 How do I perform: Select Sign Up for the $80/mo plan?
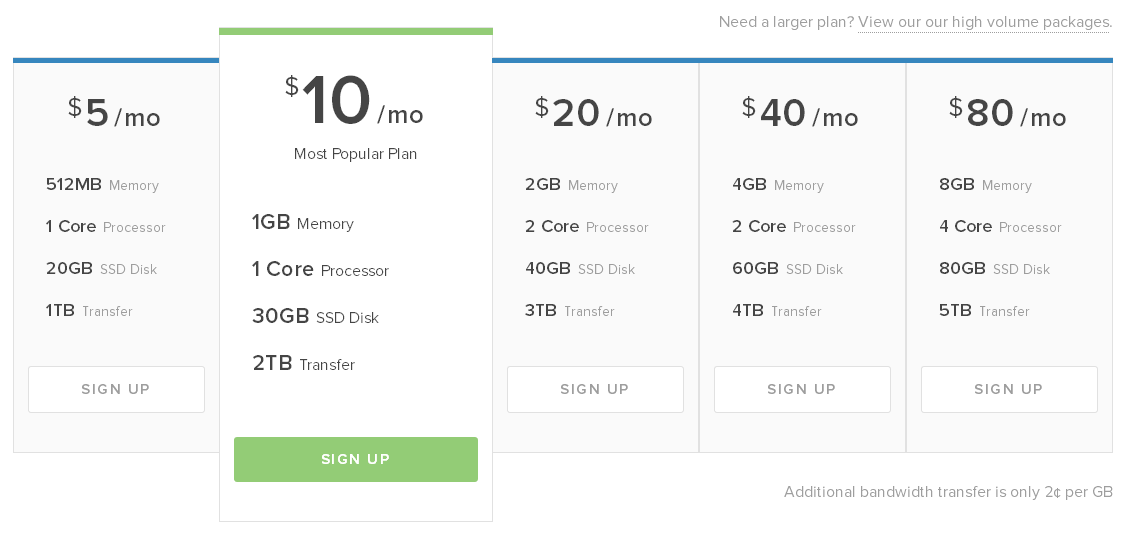tap(1009, 389)
